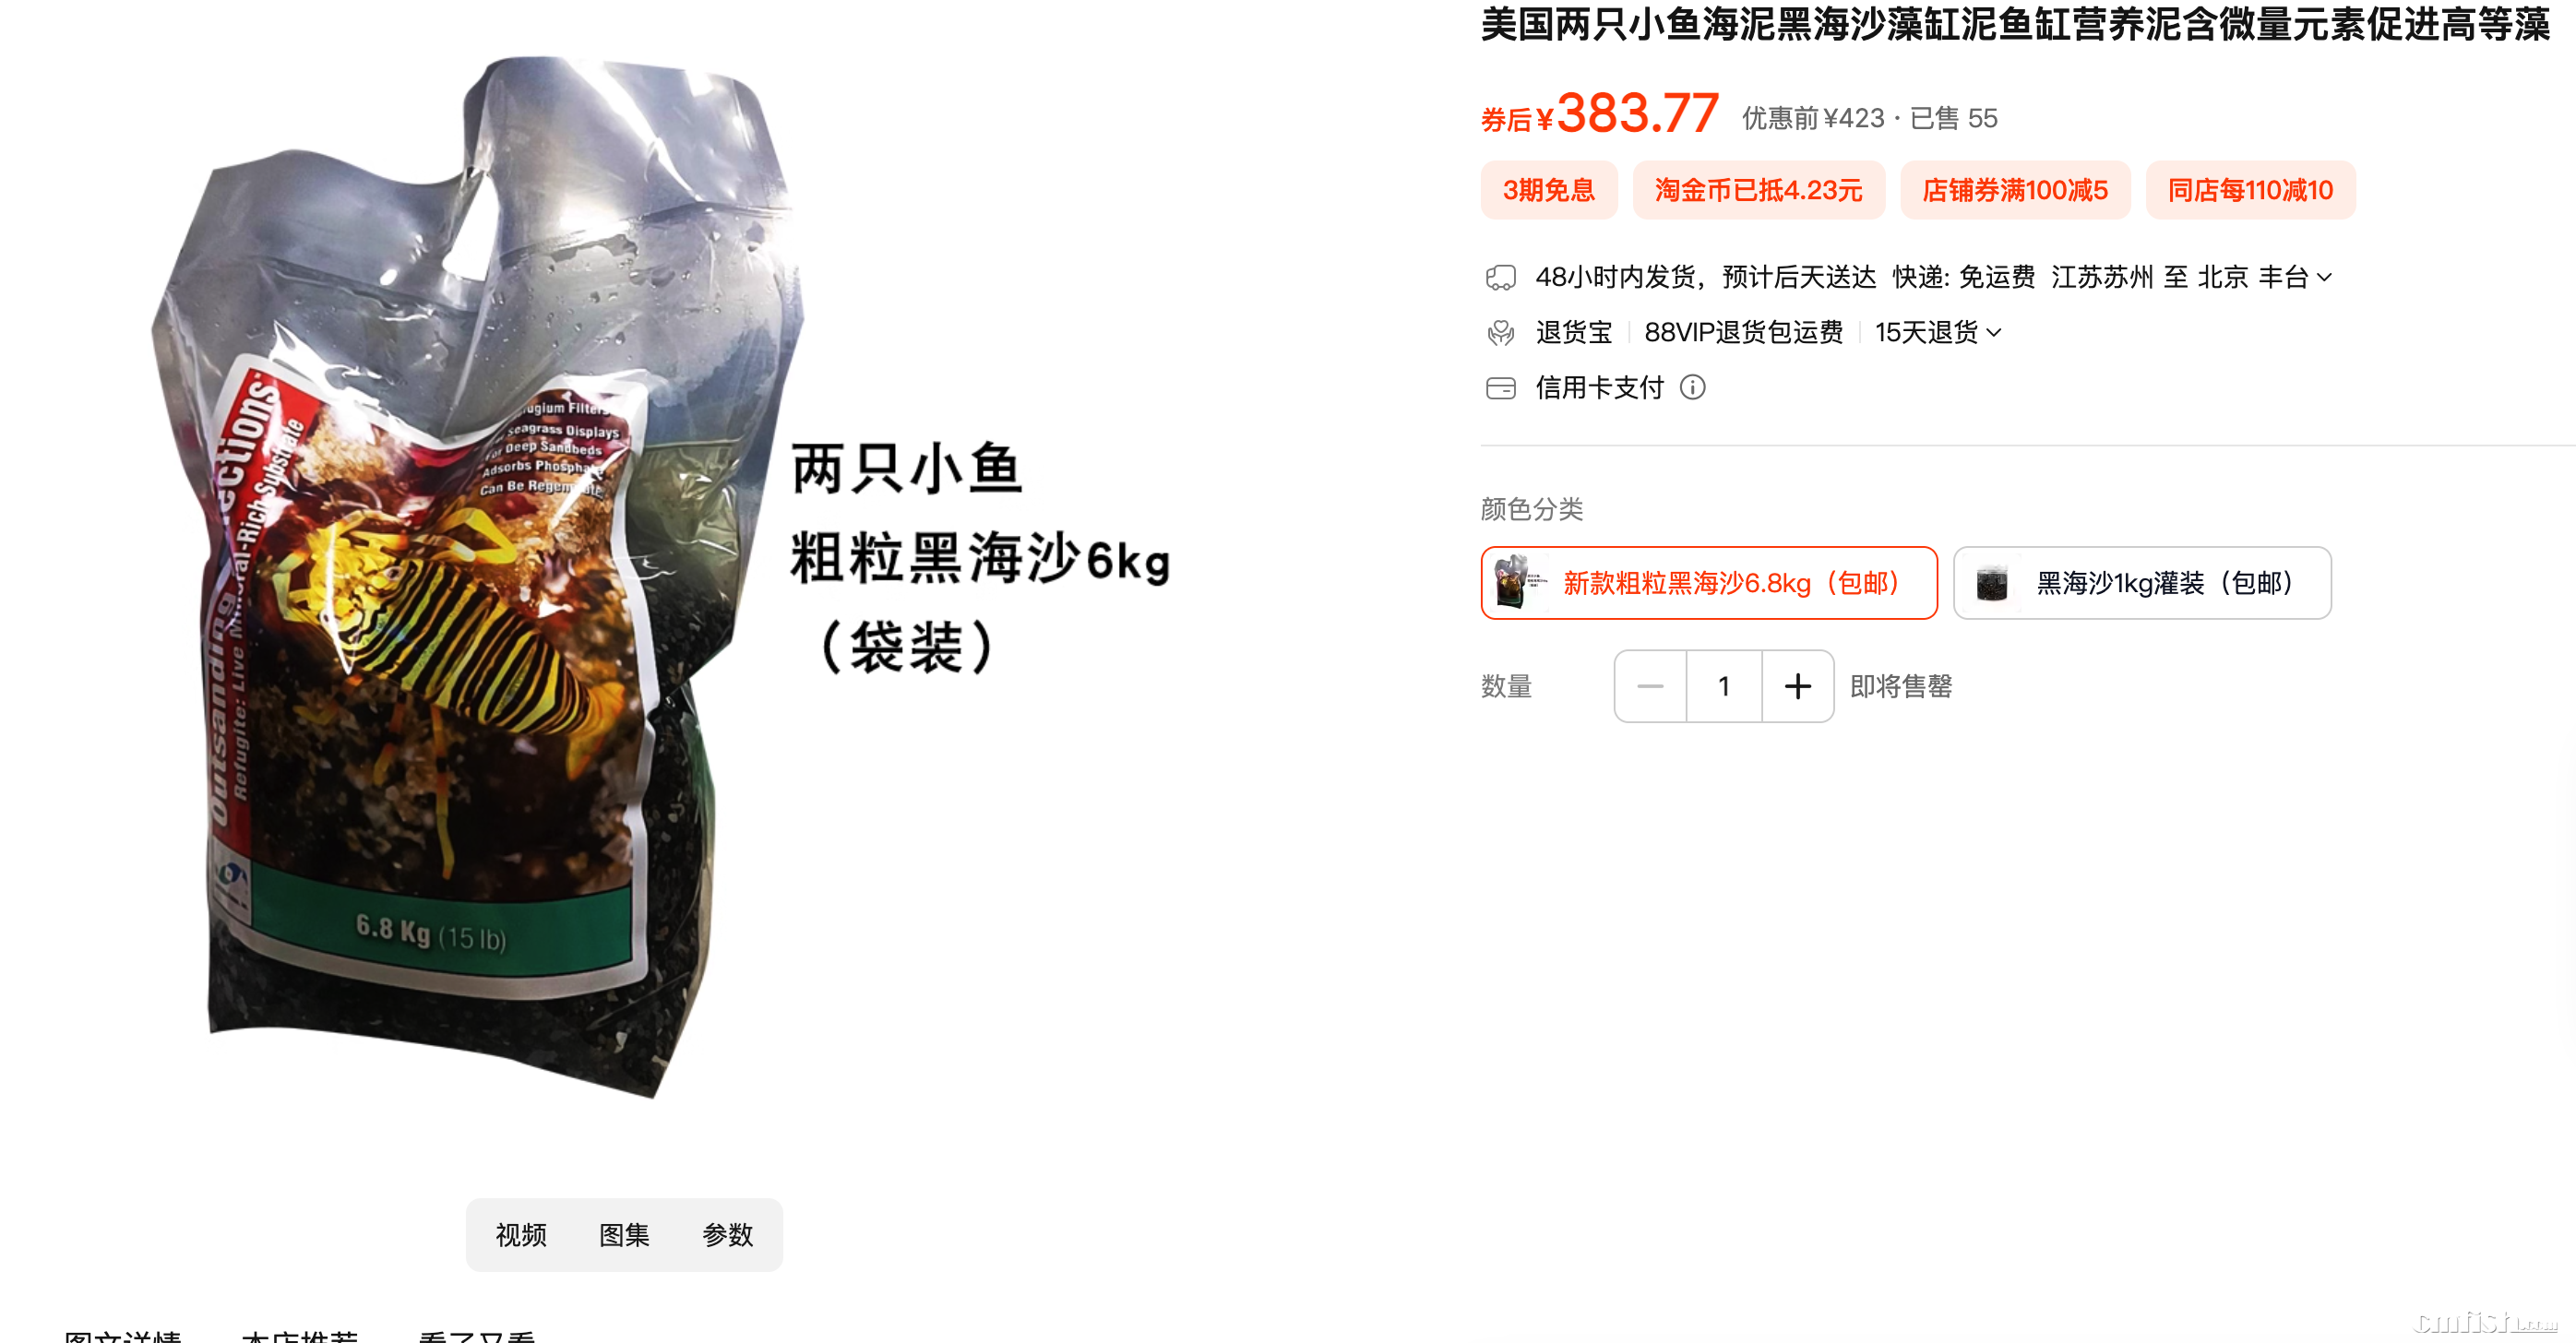Click the delivery truck shipping icon

point(1500,277)
